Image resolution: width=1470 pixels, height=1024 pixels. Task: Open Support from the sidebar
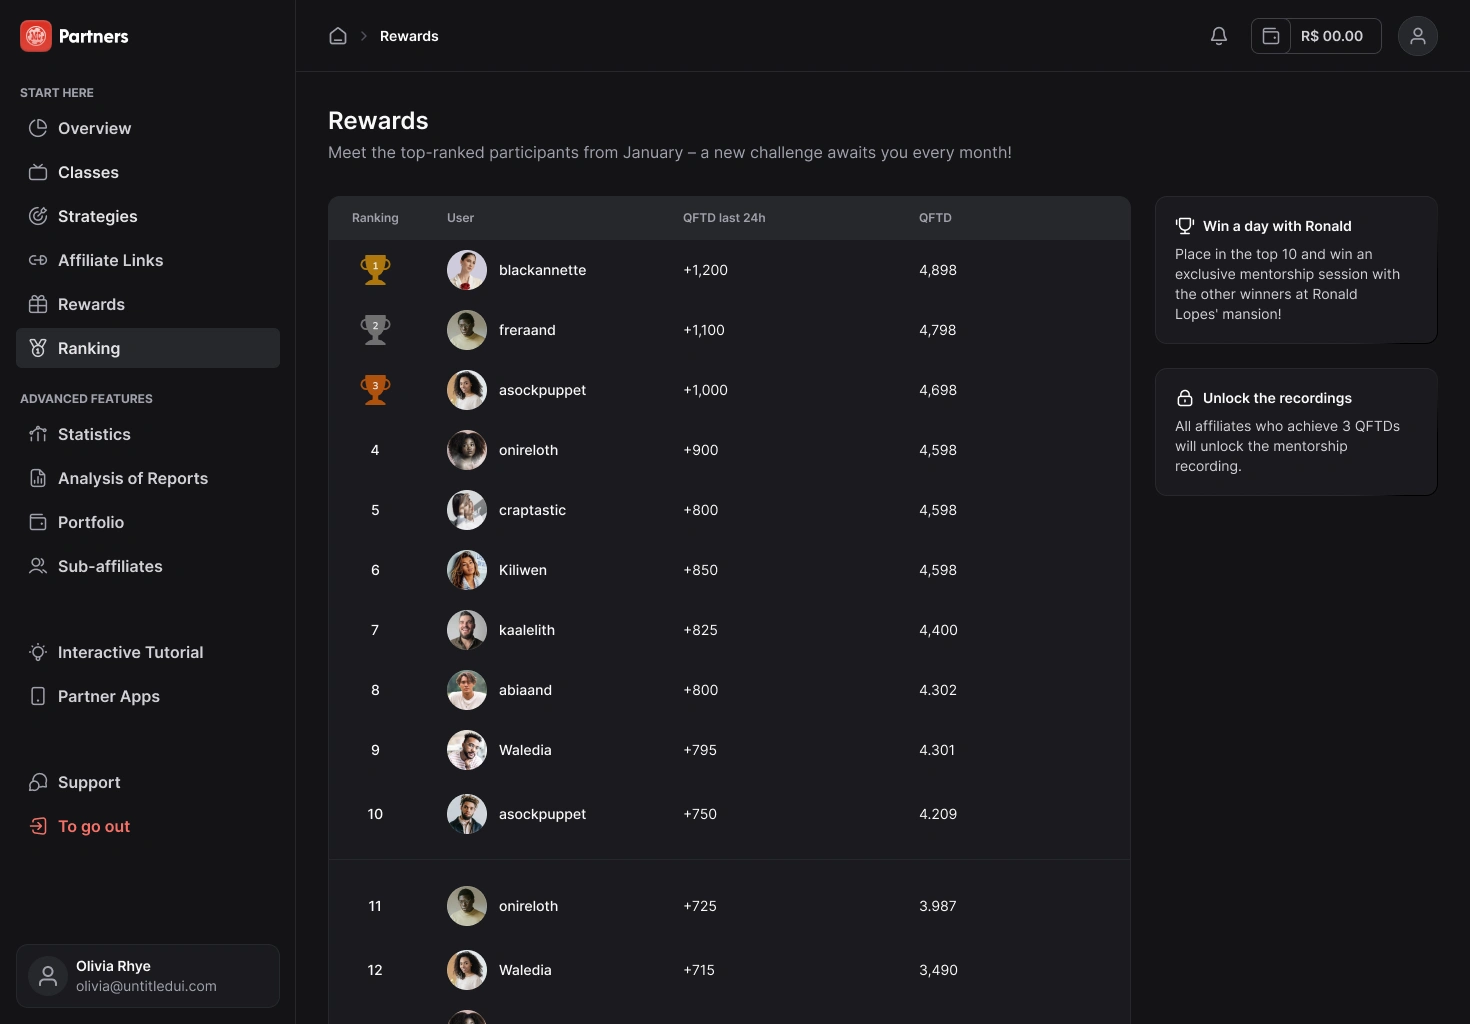point(148,782)
